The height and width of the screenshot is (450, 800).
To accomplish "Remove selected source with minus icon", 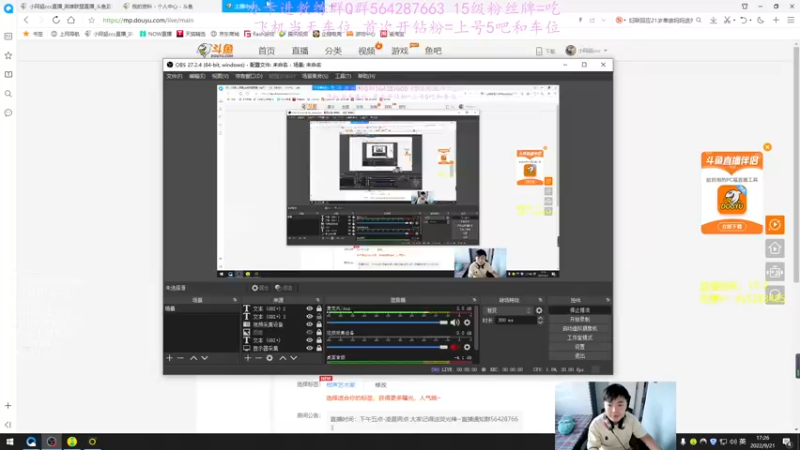I will click(x=258, y=358).
